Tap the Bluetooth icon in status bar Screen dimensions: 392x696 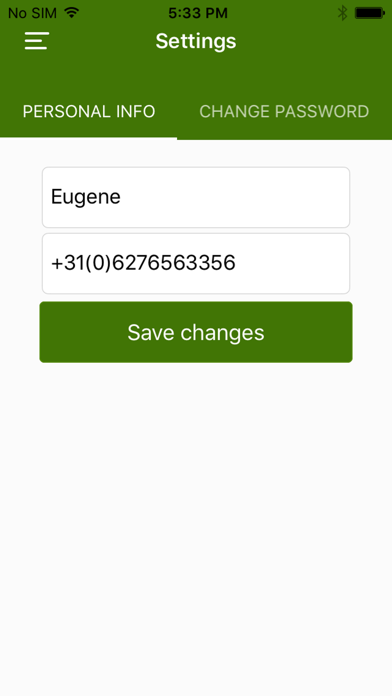click(342, 13)
